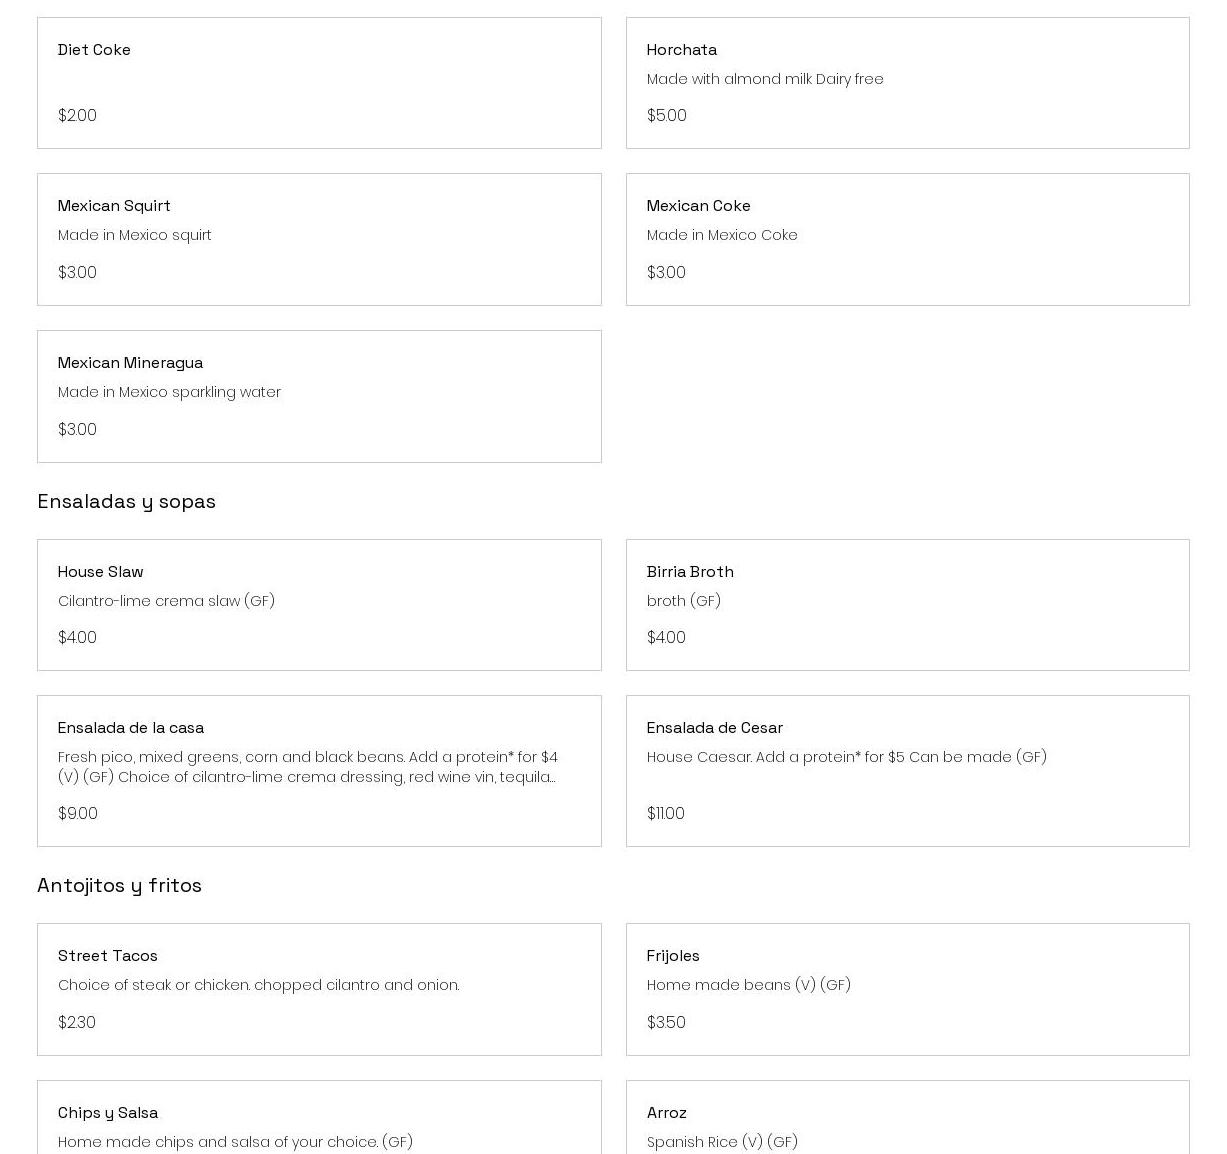Select the Frijoles menu item card
Screen dimensions: 1227x1154
[907, 989]
